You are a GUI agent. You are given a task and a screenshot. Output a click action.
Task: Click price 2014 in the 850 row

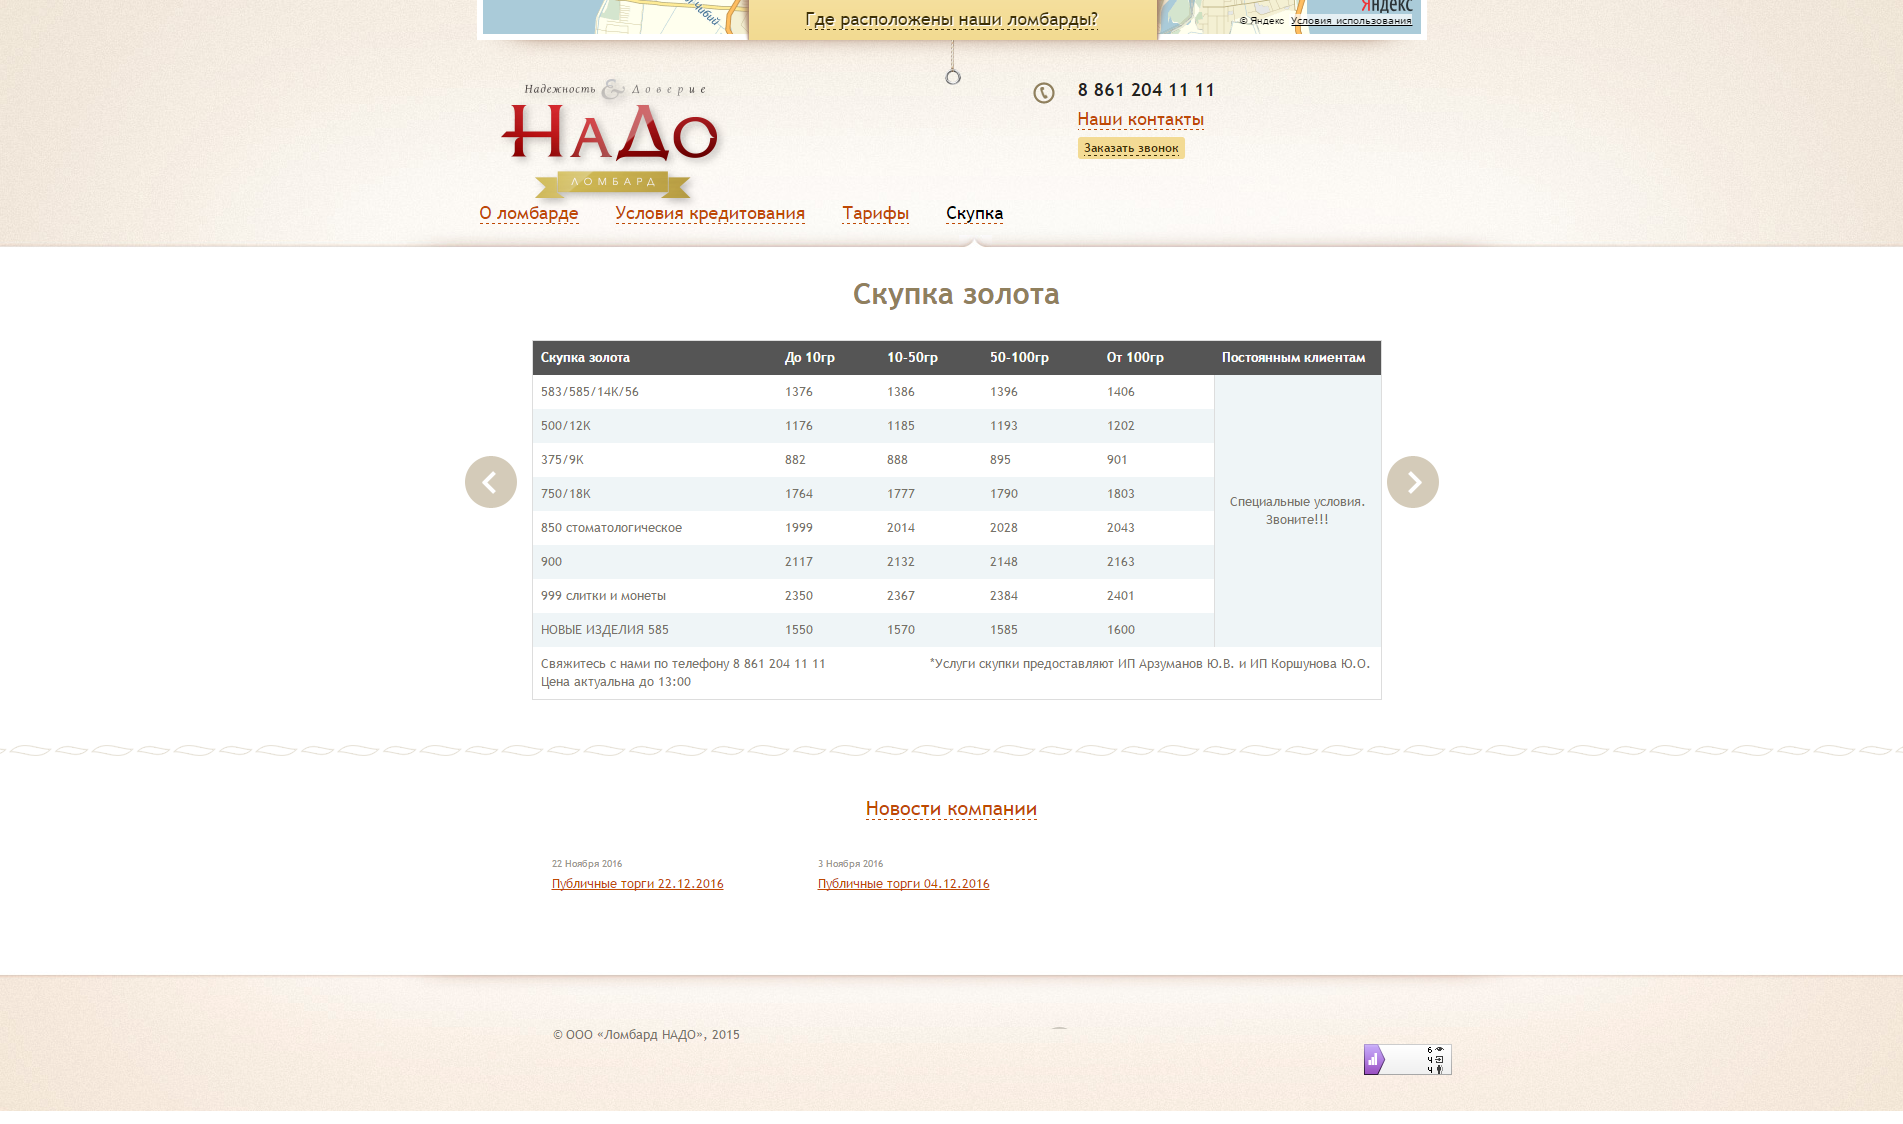(901, 528)
